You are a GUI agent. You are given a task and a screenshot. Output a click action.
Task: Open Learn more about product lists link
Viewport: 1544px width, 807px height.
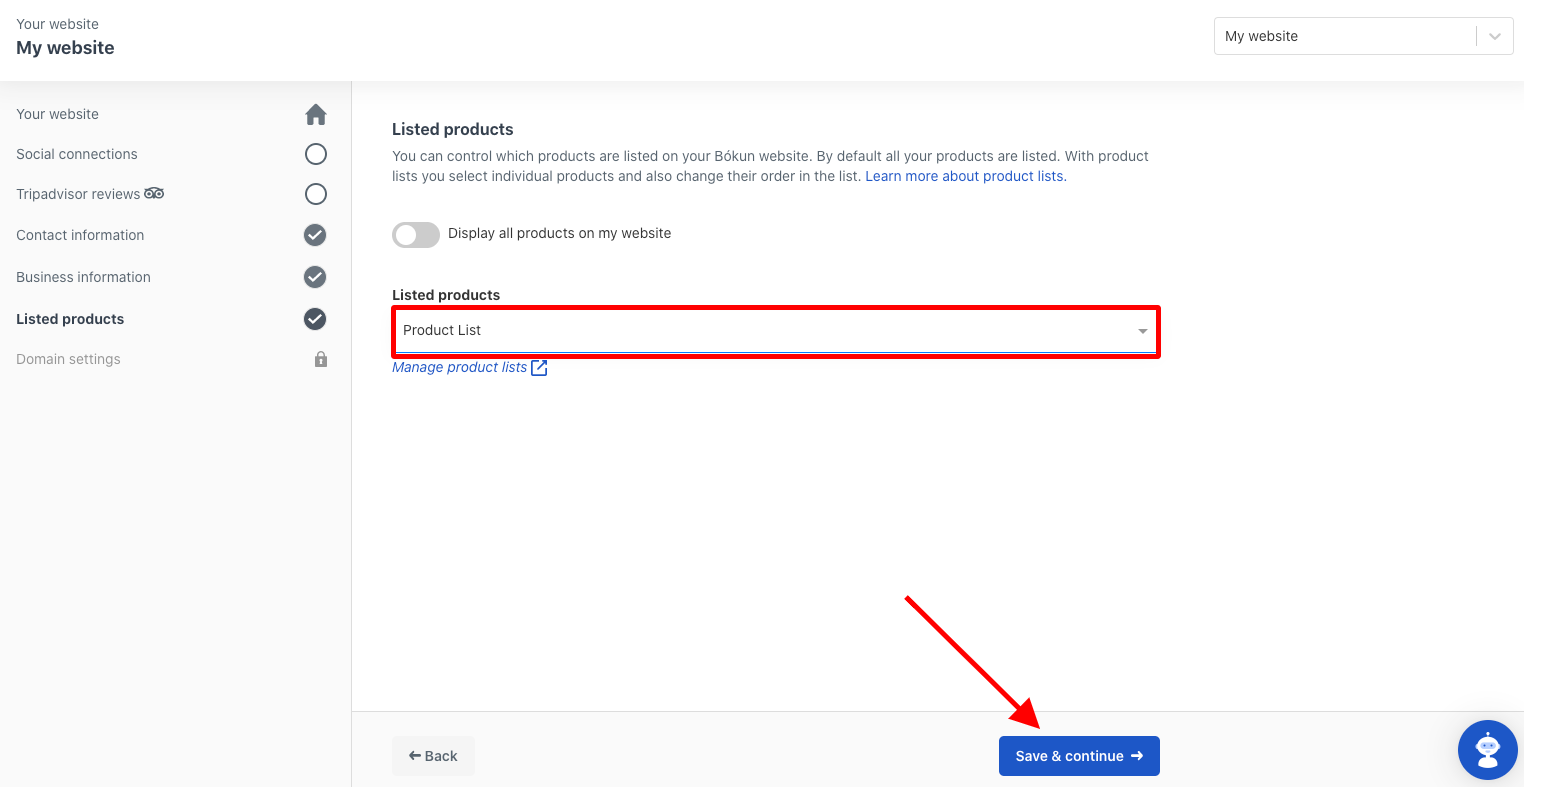(x=964, y=176)
